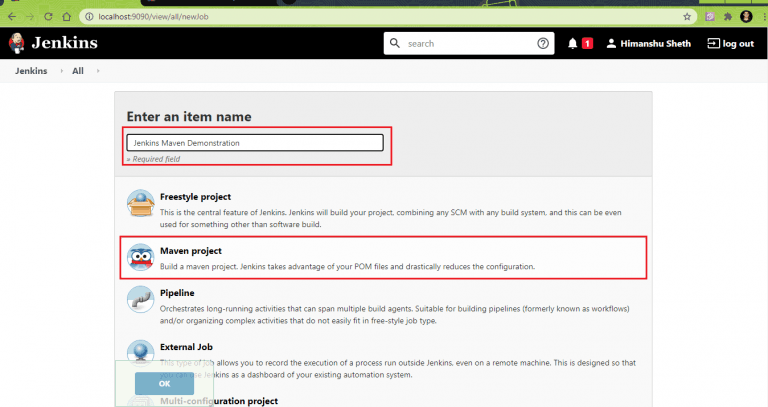Log out of Jenkins
The image size is (768, 407).
730,44
